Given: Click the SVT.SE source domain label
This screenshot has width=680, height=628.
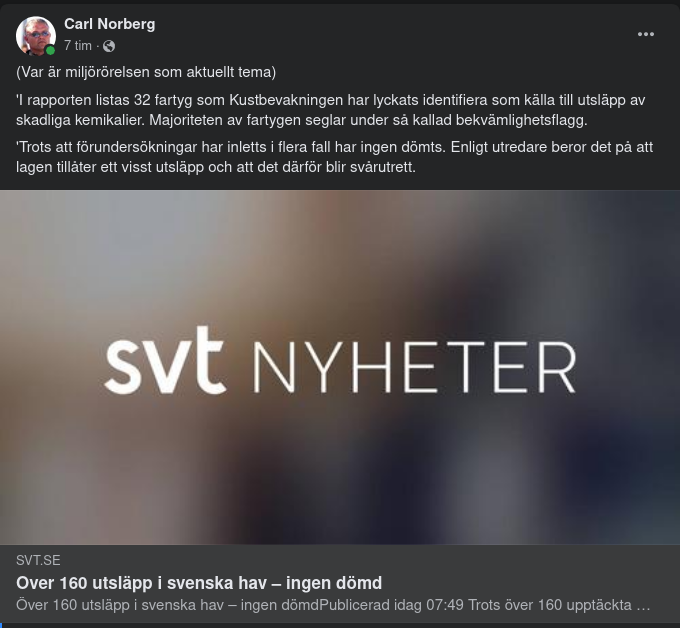Looking at the screenshot, I should (x=38, y=560).
